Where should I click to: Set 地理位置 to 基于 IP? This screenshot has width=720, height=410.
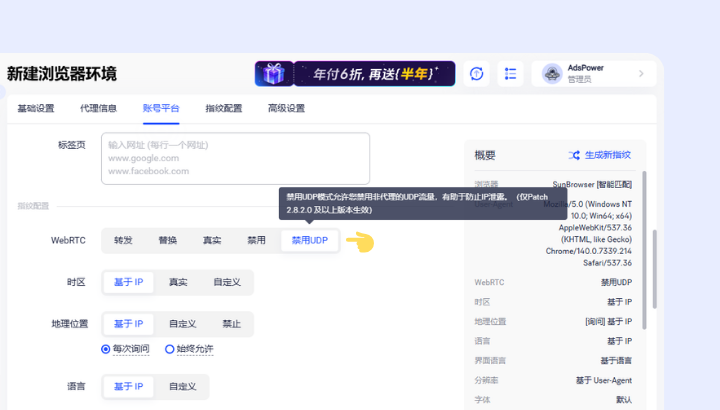(x=129, y=324)
